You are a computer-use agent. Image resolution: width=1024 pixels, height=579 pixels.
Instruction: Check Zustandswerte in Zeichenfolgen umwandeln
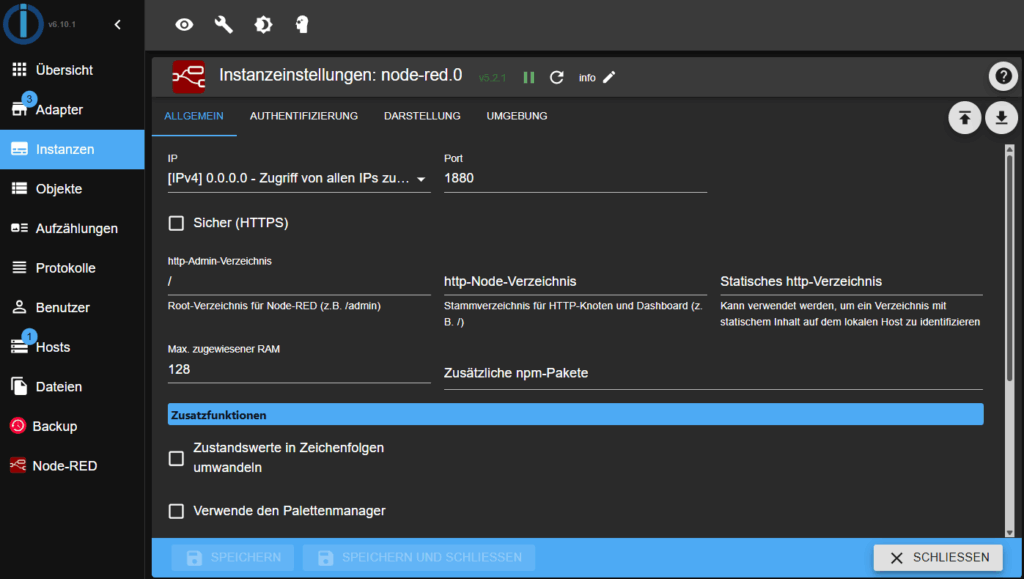pyautogui.click(x=177, y=458)
